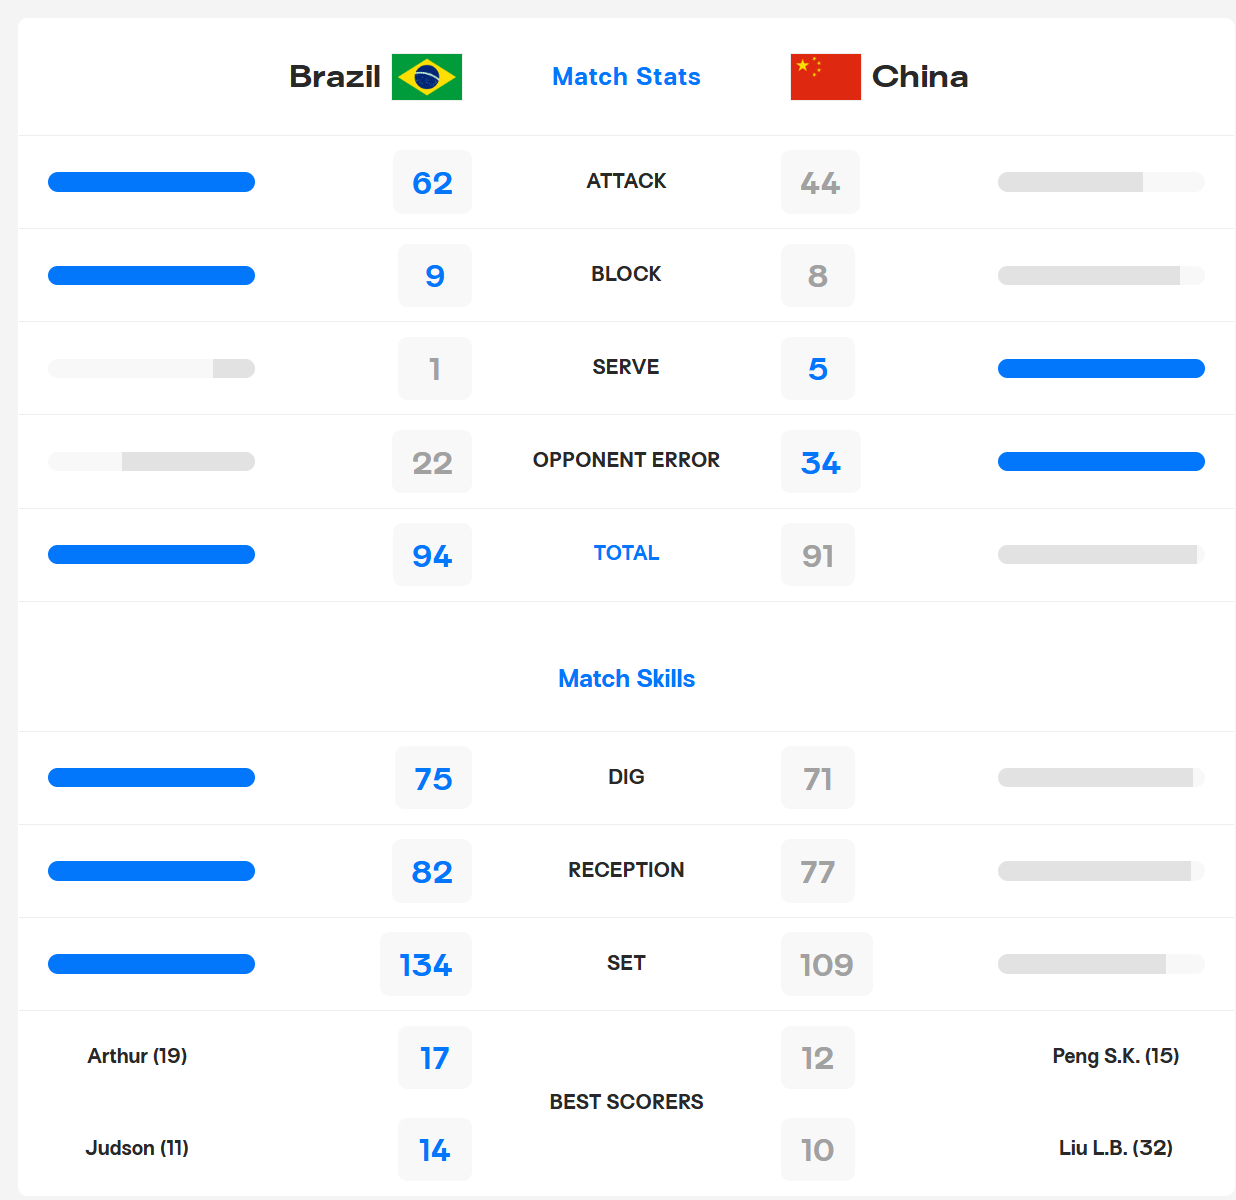Click China's SET count 109
The width and height of the screenshot is (1236, 1200).
[x=827, y=964]
